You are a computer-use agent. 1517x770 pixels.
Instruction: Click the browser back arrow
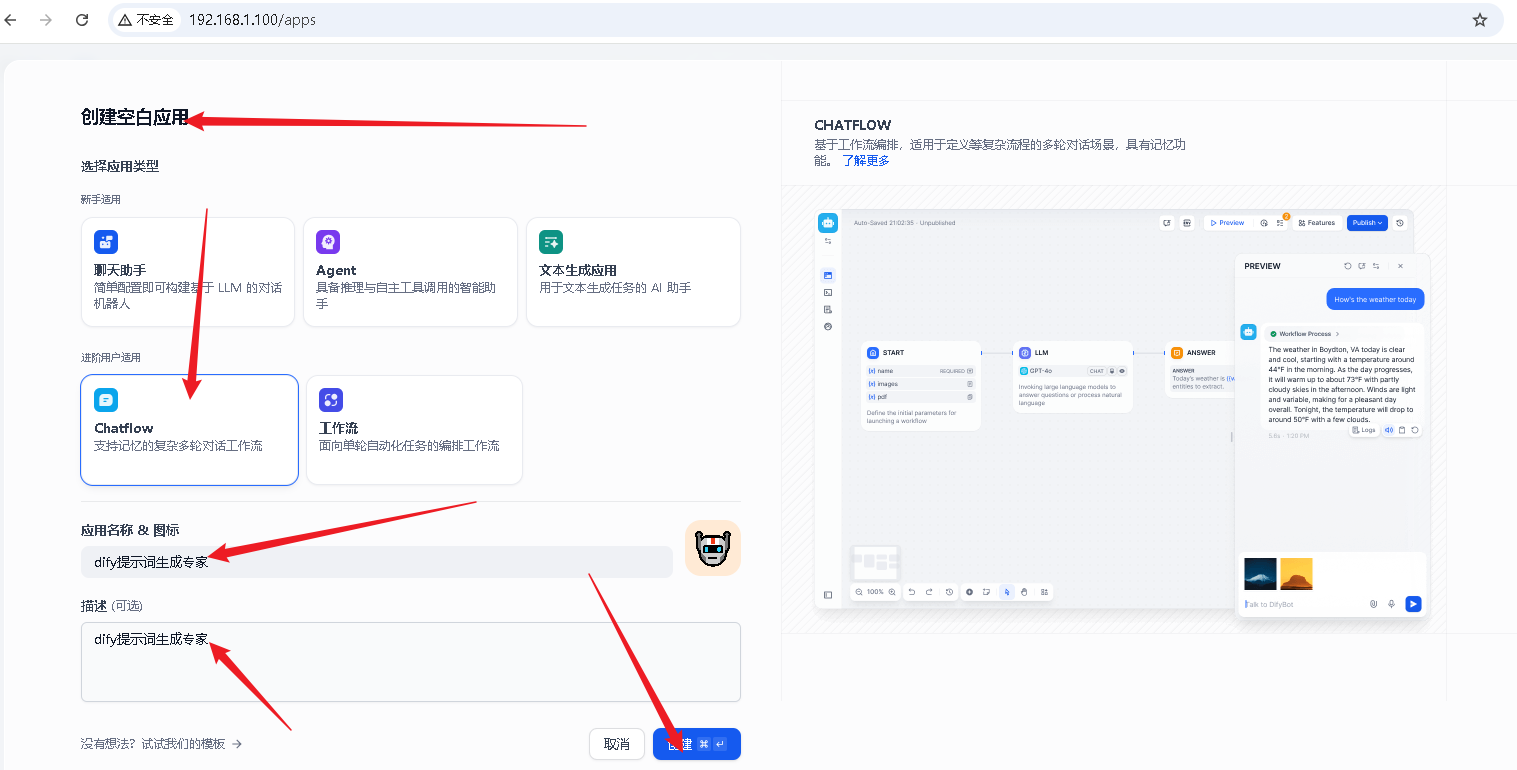click(x=12, y=20)
